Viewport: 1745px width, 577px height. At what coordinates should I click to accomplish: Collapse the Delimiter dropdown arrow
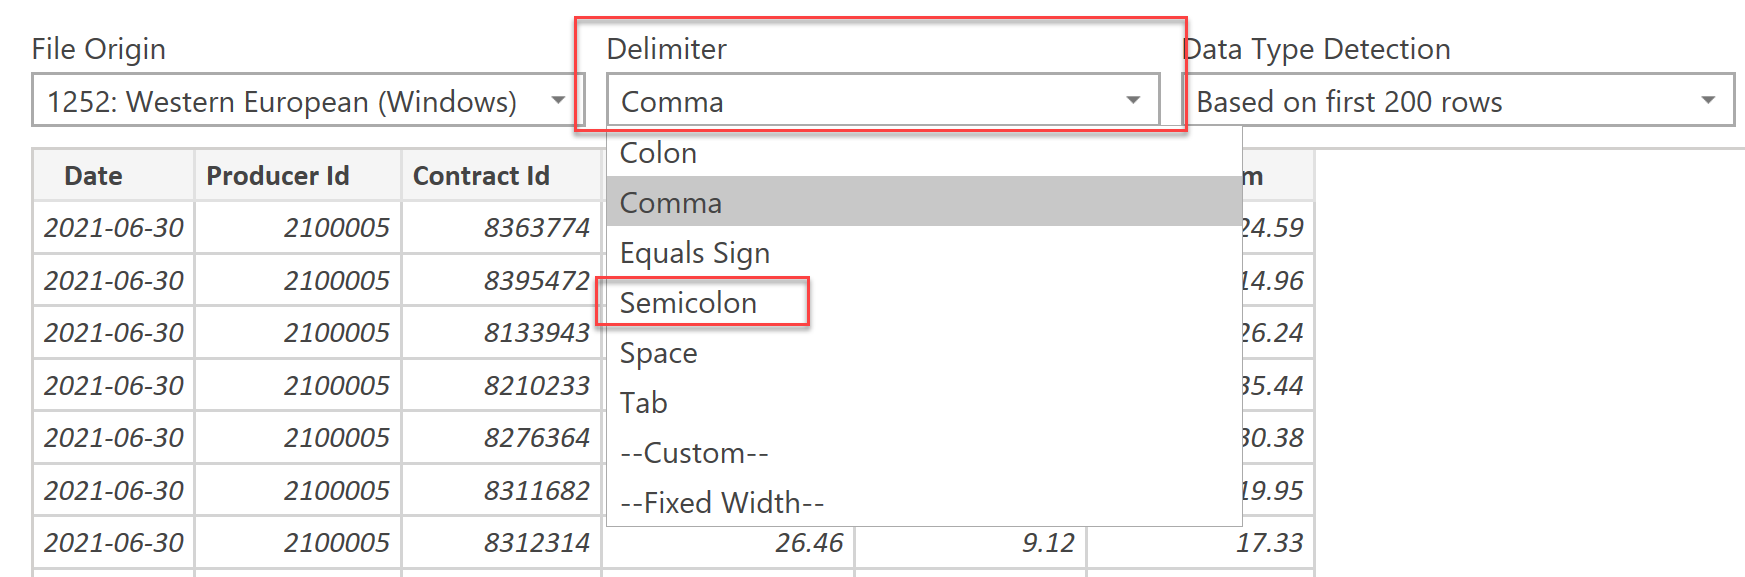(1133, 100)
